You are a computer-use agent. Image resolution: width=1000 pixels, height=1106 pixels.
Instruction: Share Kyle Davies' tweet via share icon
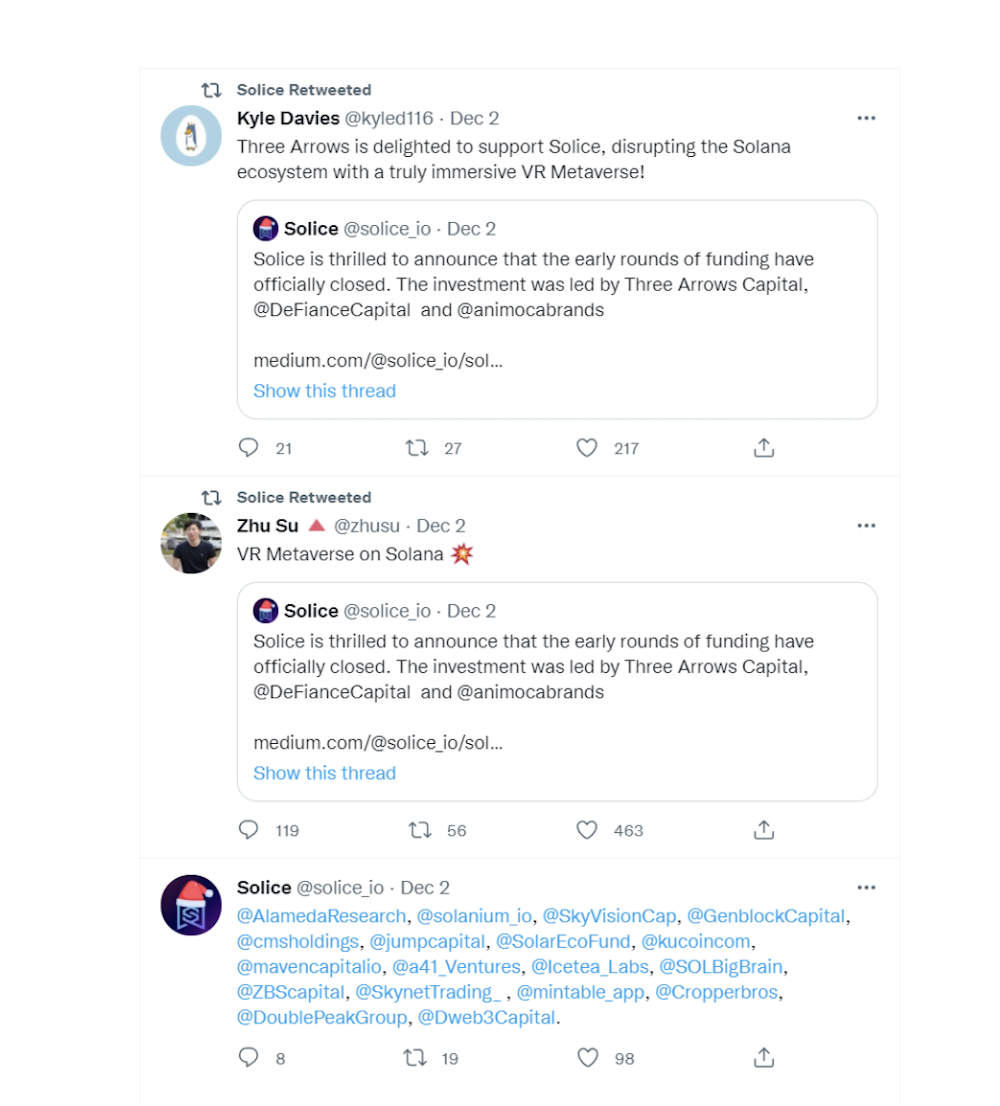764,447
